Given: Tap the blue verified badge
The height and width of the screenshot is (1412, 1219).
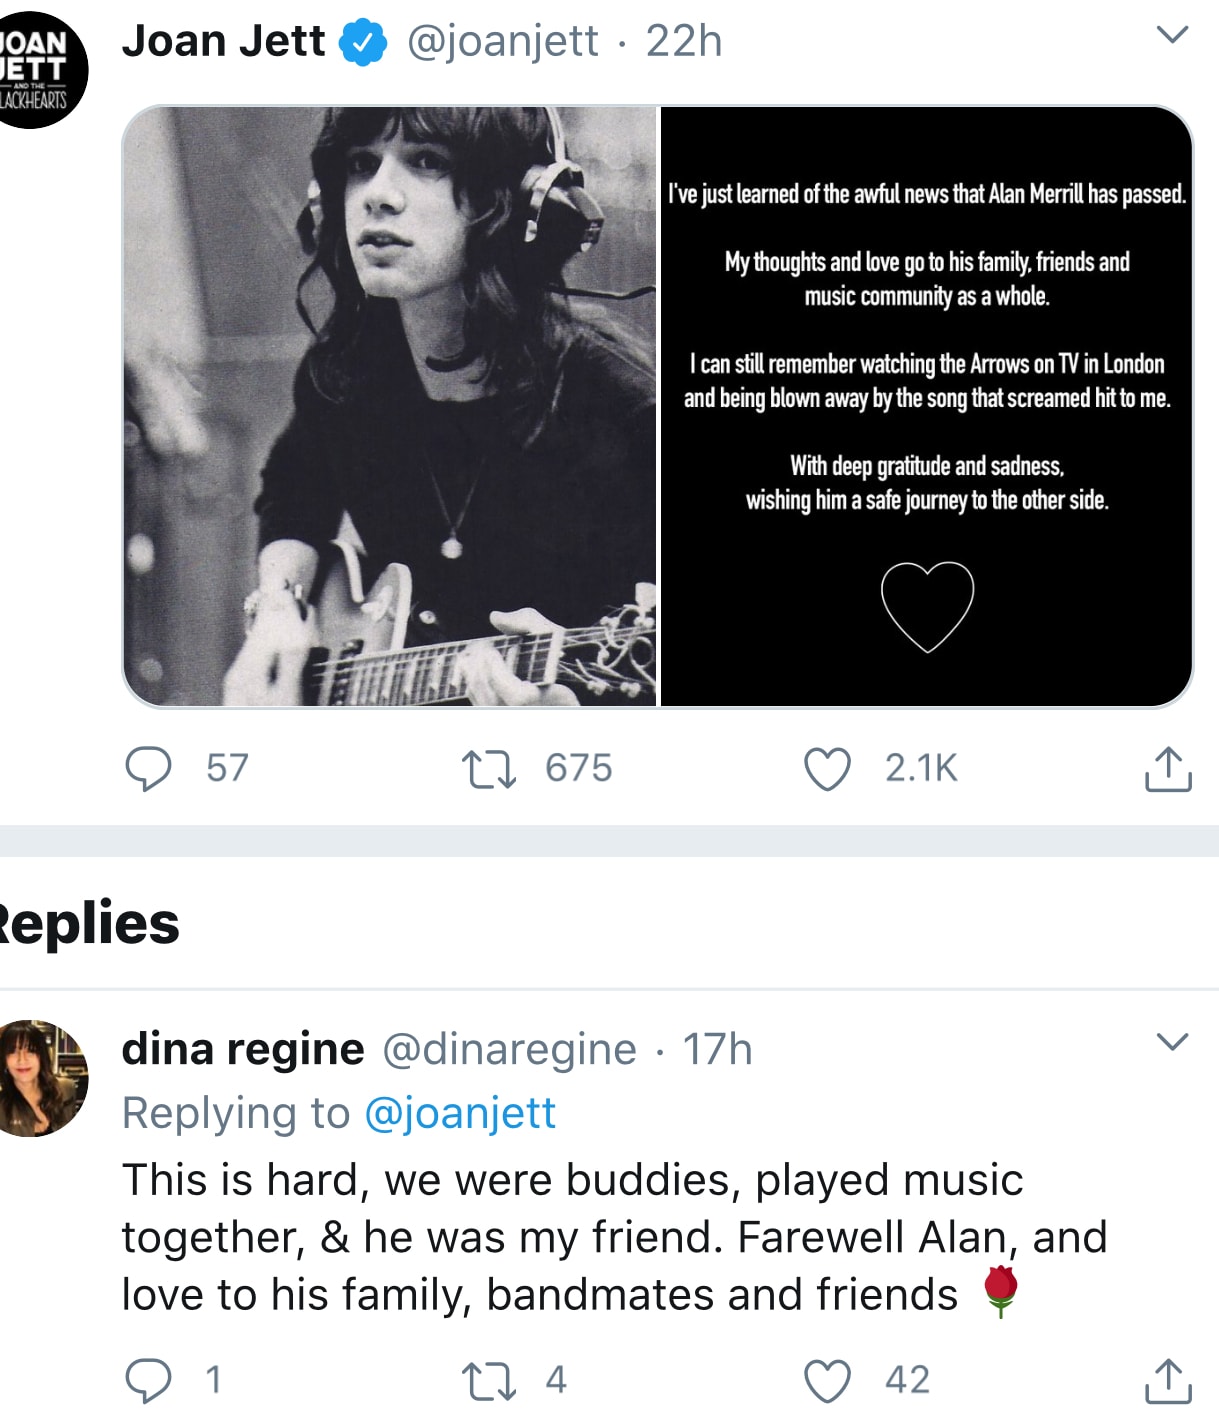Looking at the screenshot, I should point(363,42).
